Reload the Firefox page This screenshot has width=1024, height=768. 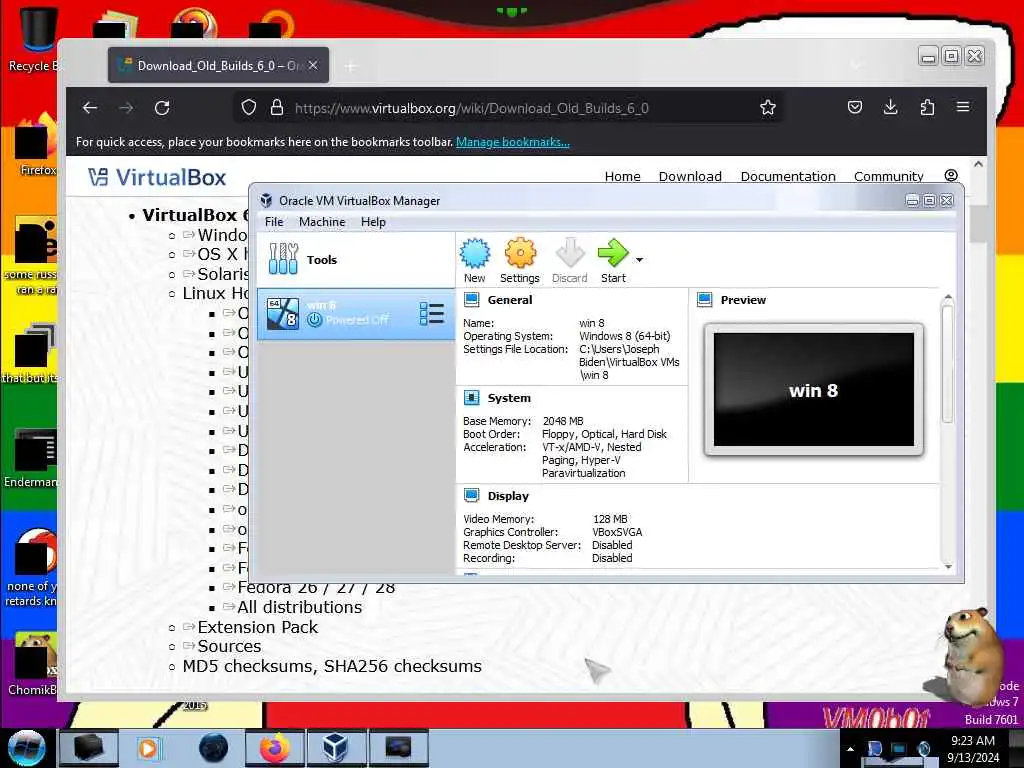pos(162,108)
